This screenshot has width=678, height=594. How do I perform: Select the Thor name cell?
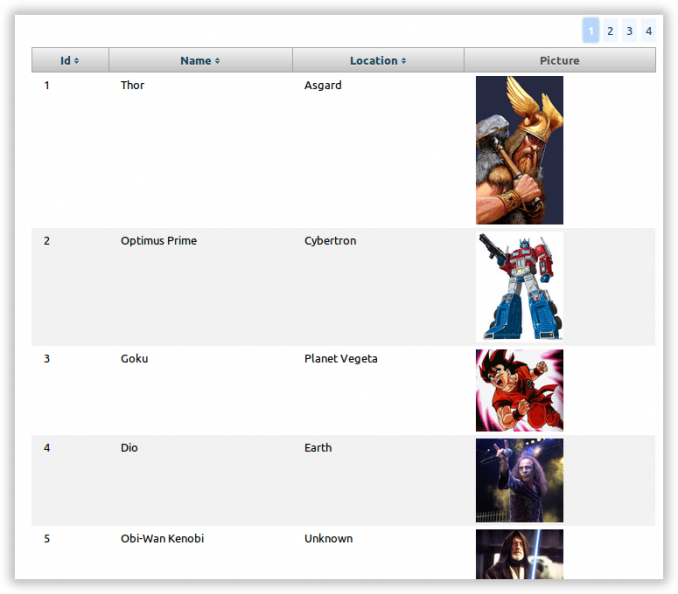click(x=133, y=86)
